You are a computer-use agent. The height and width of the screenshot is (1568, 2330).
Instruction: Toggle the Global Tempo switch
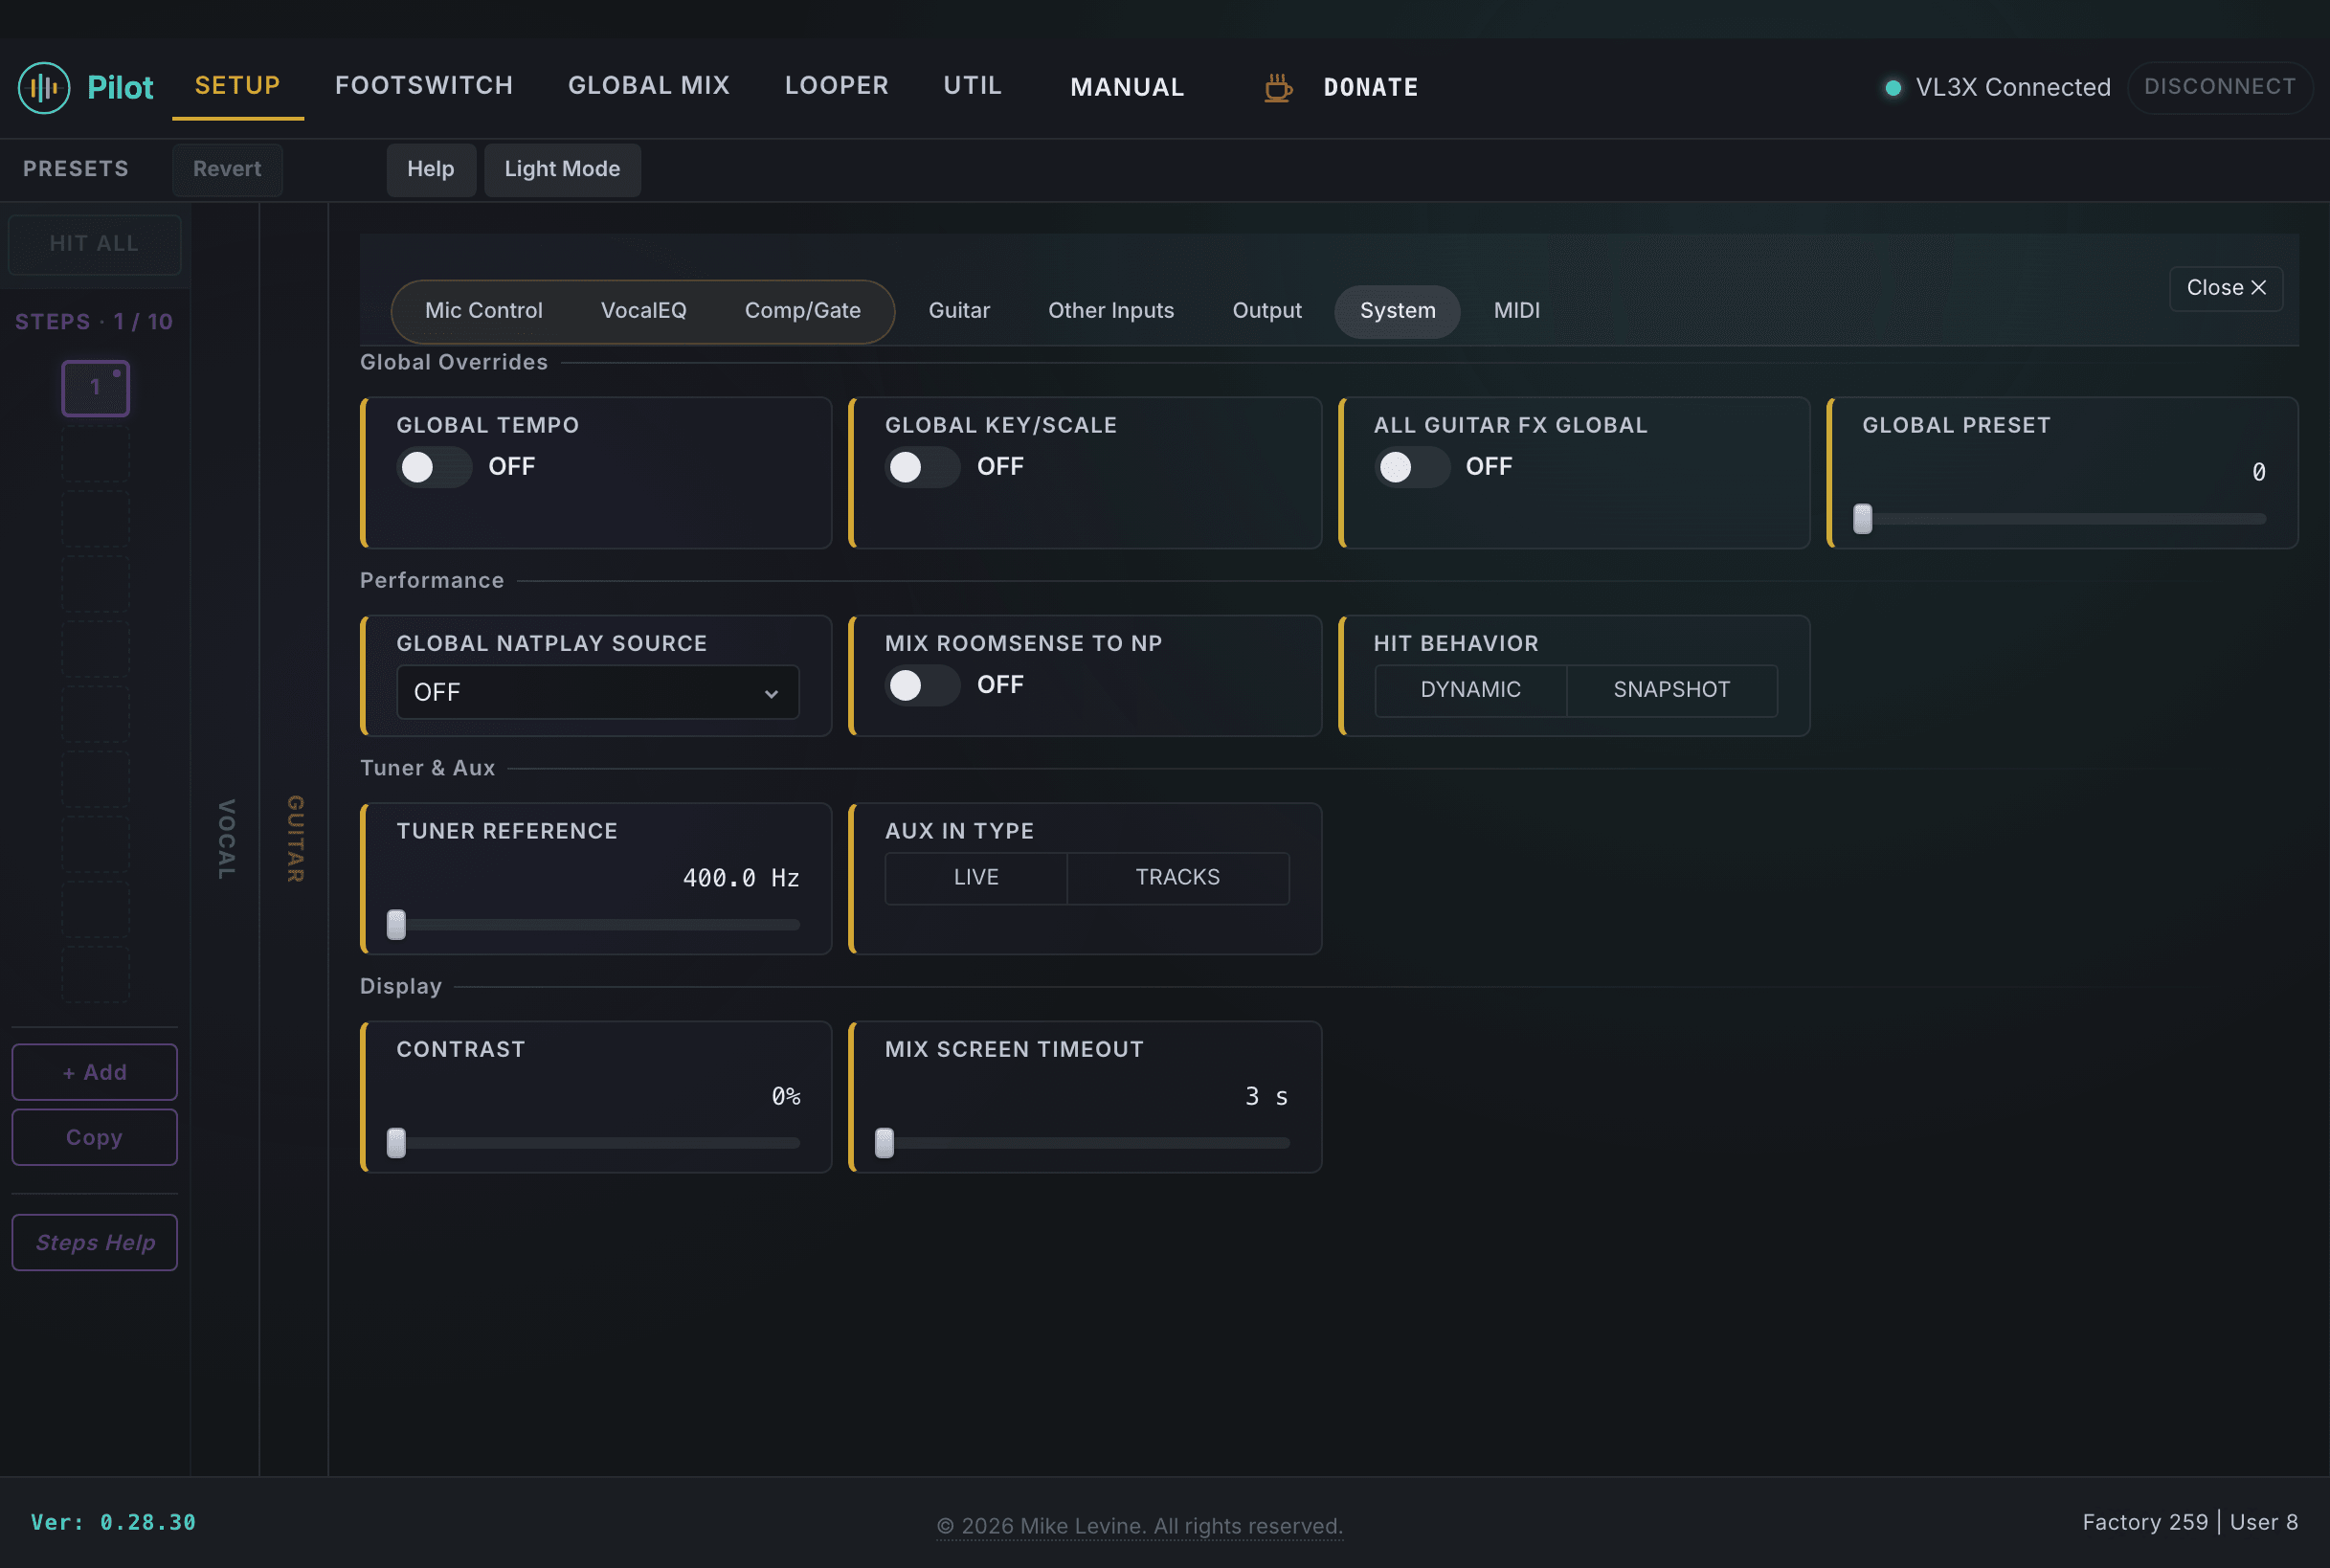tap(434, 467)
